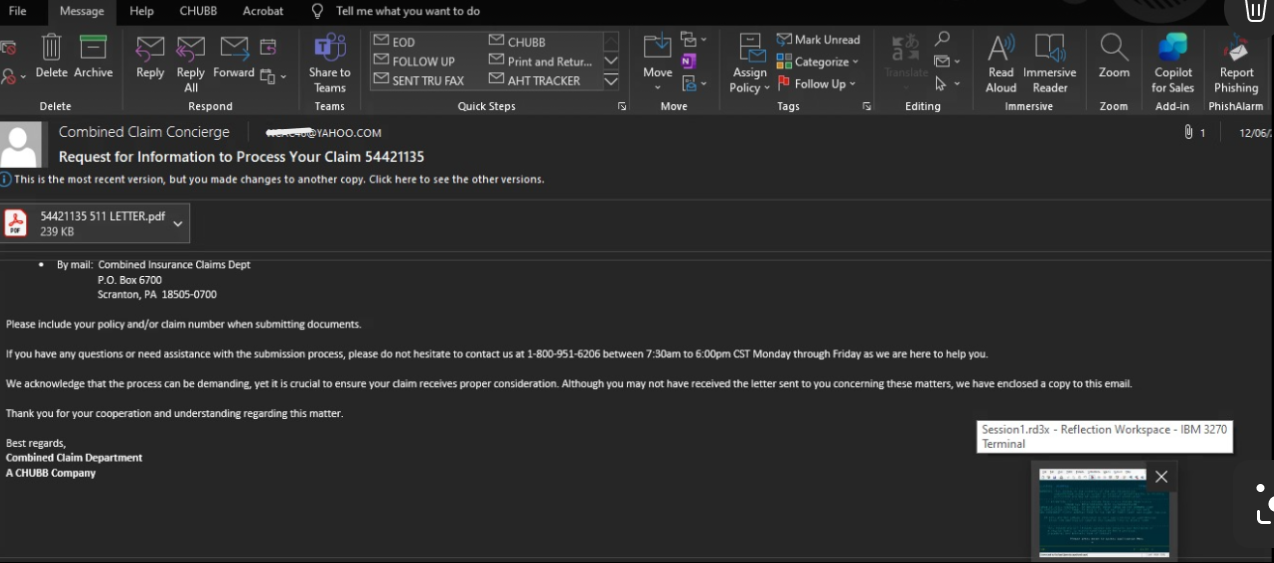
Task: Open the Categorize dropdown
Action: 818,62
